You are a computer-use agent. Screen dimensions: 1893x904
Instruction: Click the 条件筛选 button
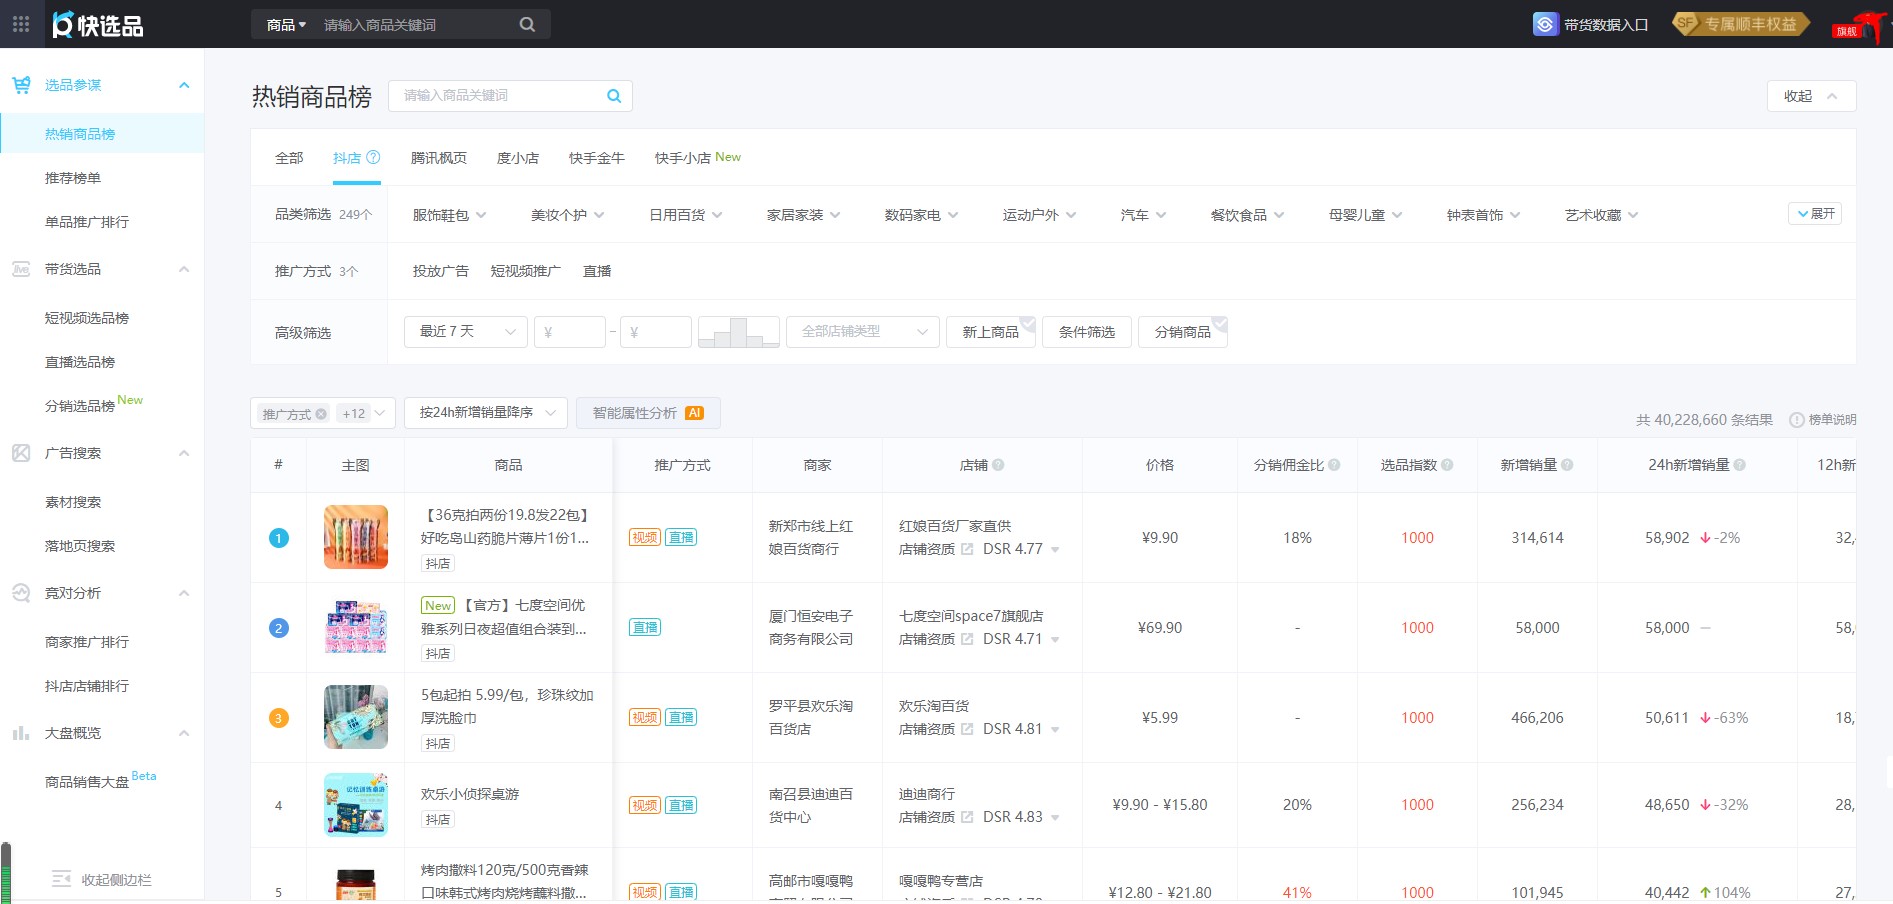pos(1086,331)
